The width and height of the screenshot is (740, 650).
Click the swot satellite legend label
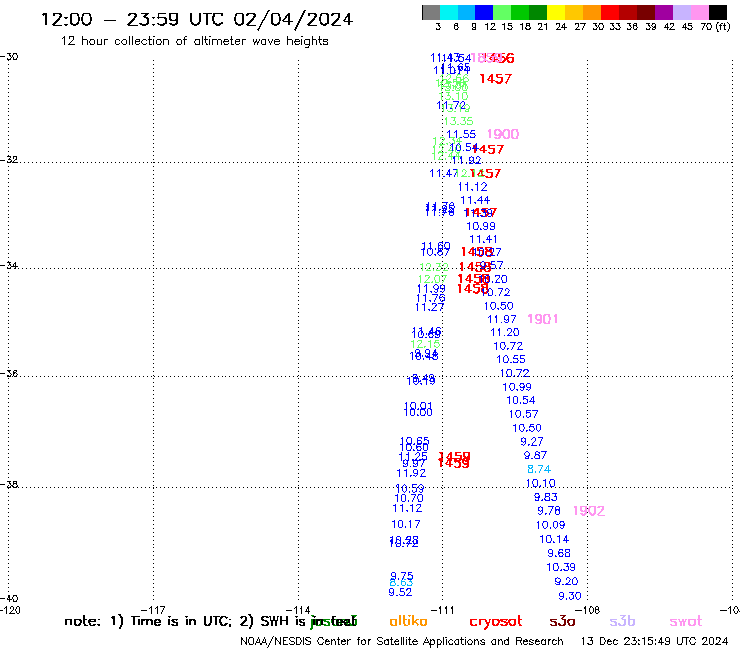pos(686,621)
